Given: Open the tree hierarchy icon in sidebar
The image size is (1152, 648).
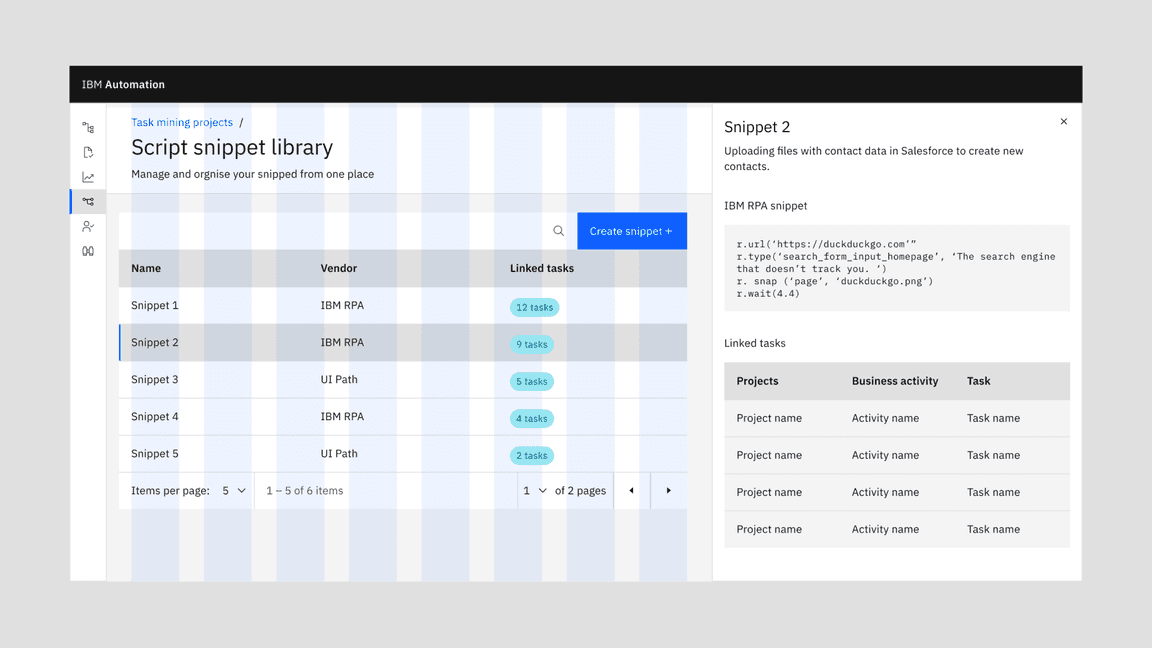Looking at the screenshot, I should tap(88, 128).
